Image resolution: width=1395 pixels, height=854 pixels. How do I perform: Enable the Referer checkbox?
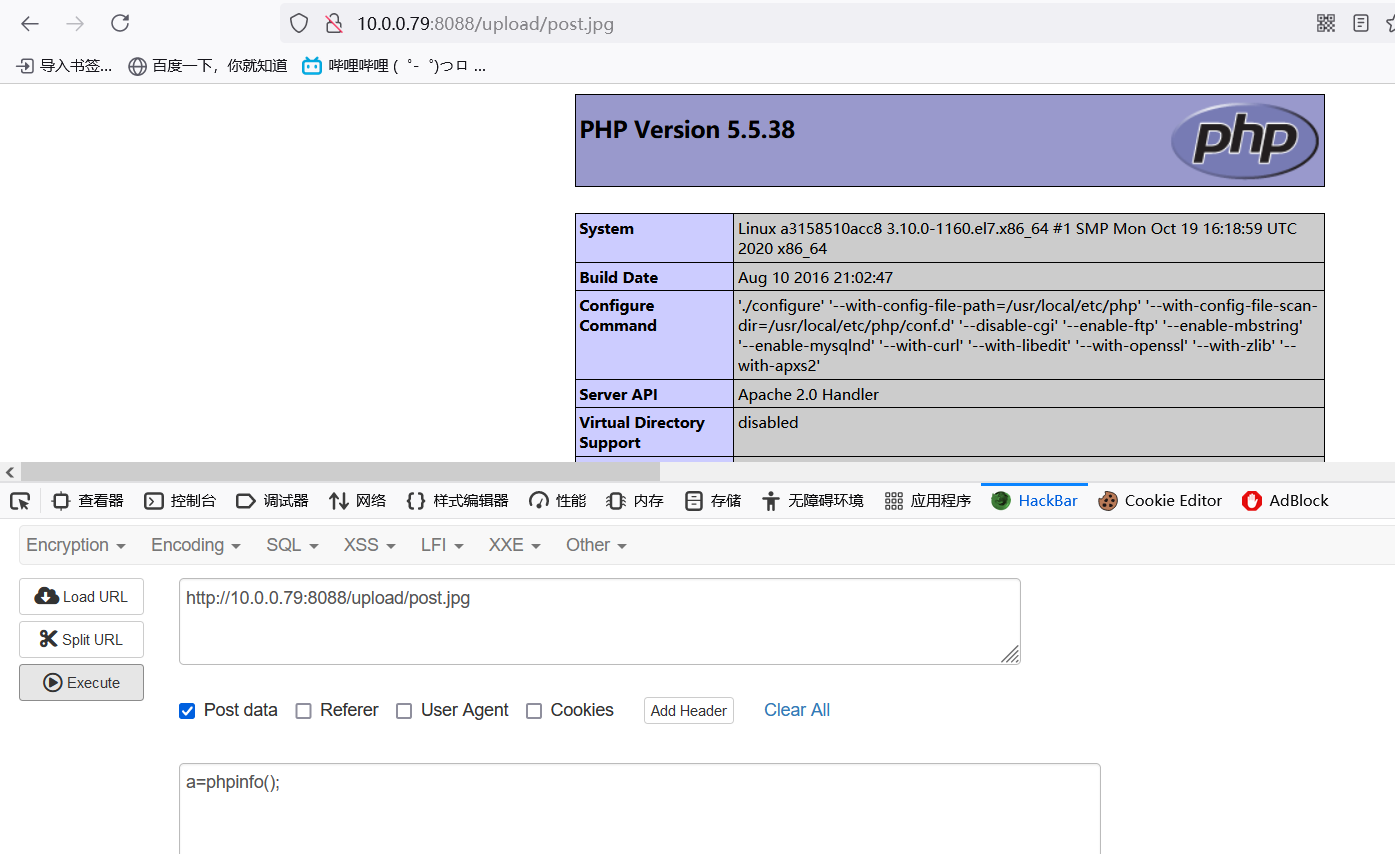pos(303,711)
